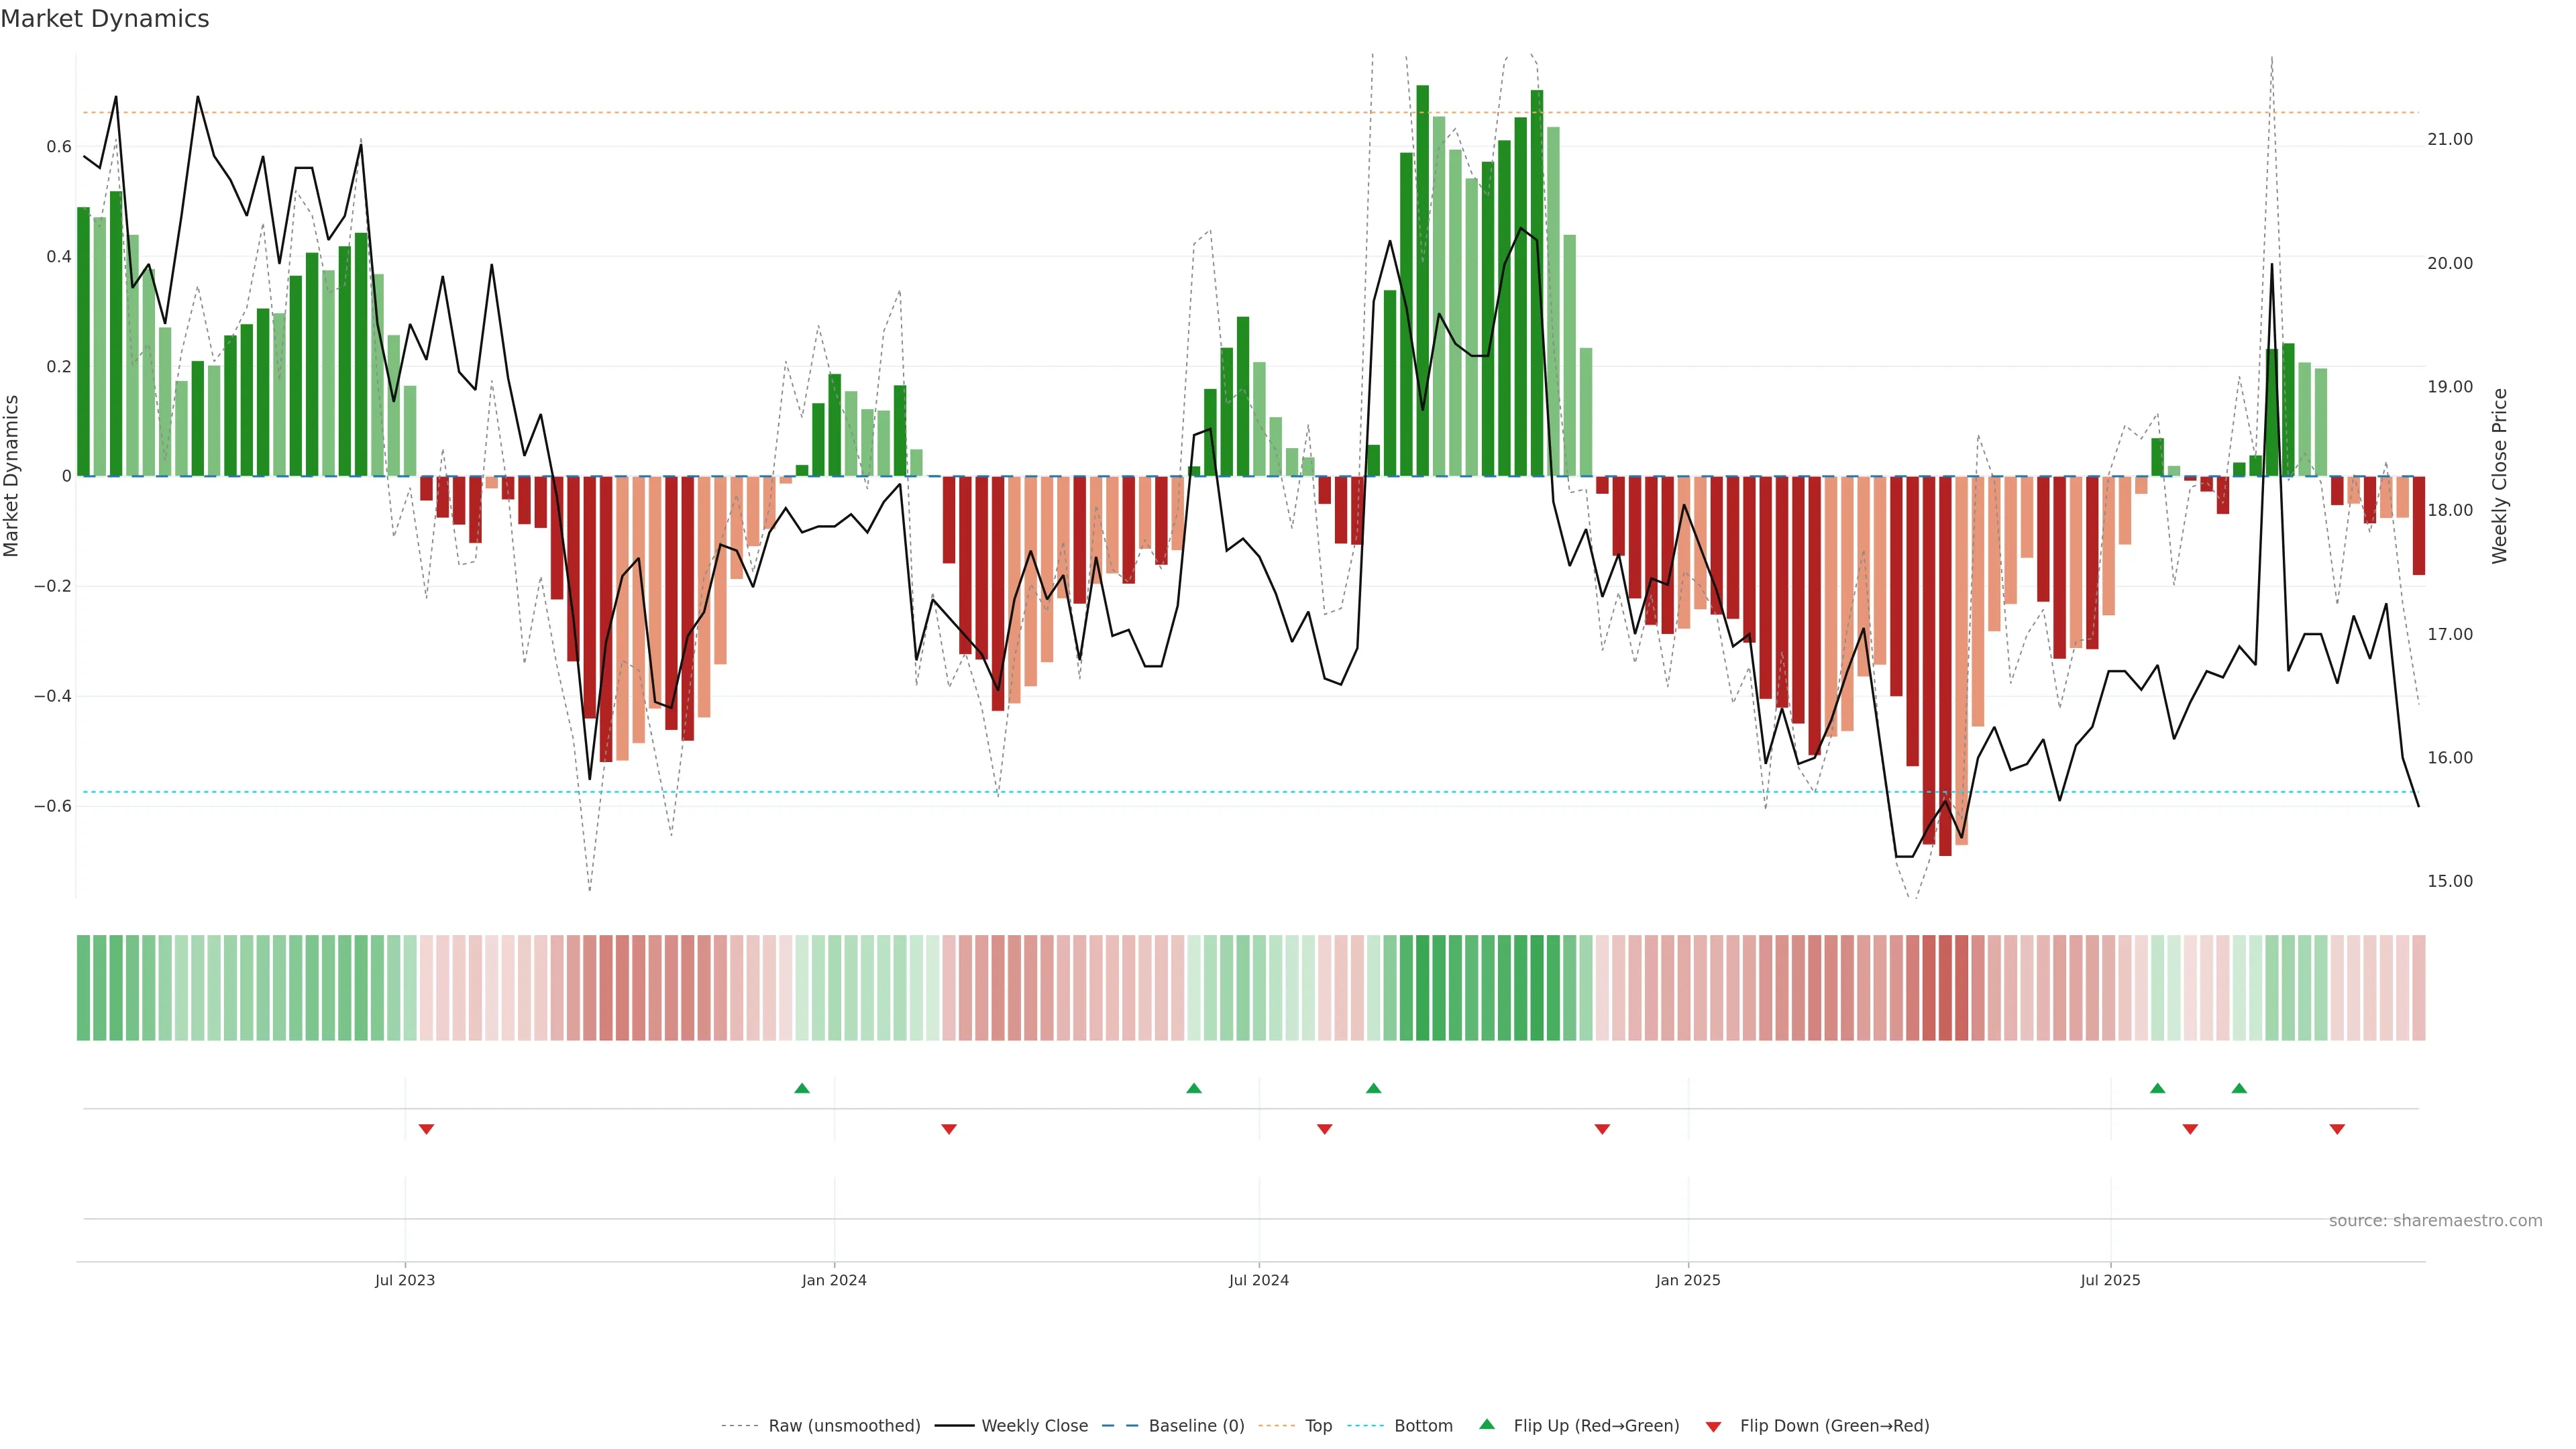Click the green Flip Up triangle in legend
Viewport: 2576px width, 1449px height.
click(x=1487, y=1424)
